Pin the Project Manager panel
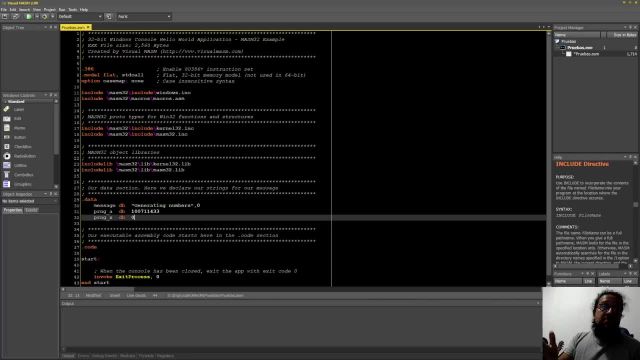 coord(630,27)
